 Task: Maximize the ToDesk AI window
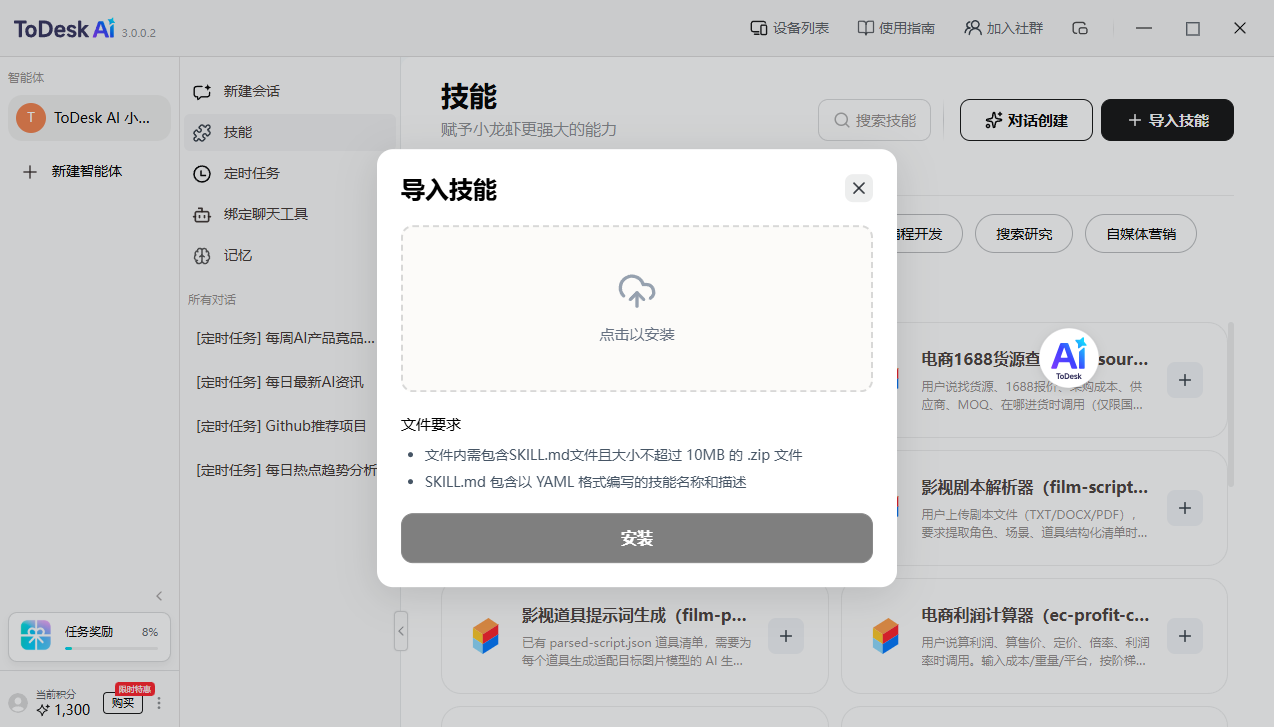[x=1193, y=28]
